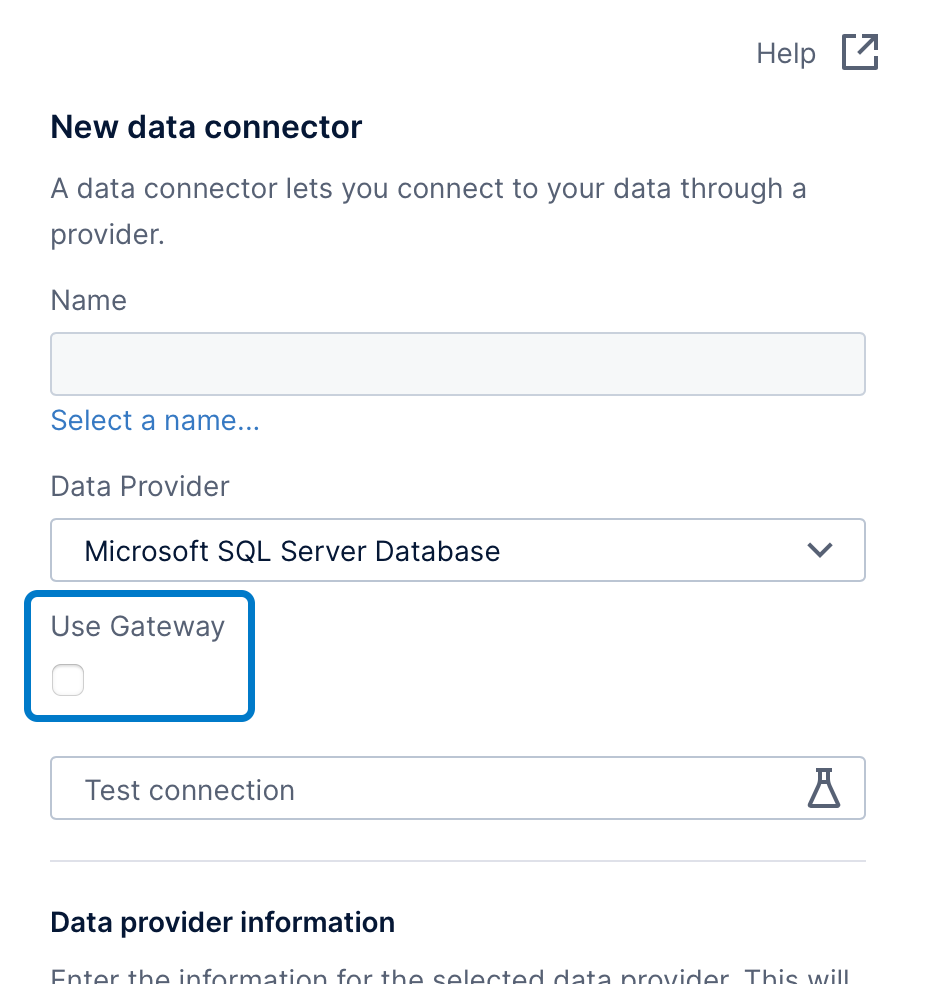Click the "Select a name..." link
The width and height of the screenshot is (926, 984).
tap(155, 421)
